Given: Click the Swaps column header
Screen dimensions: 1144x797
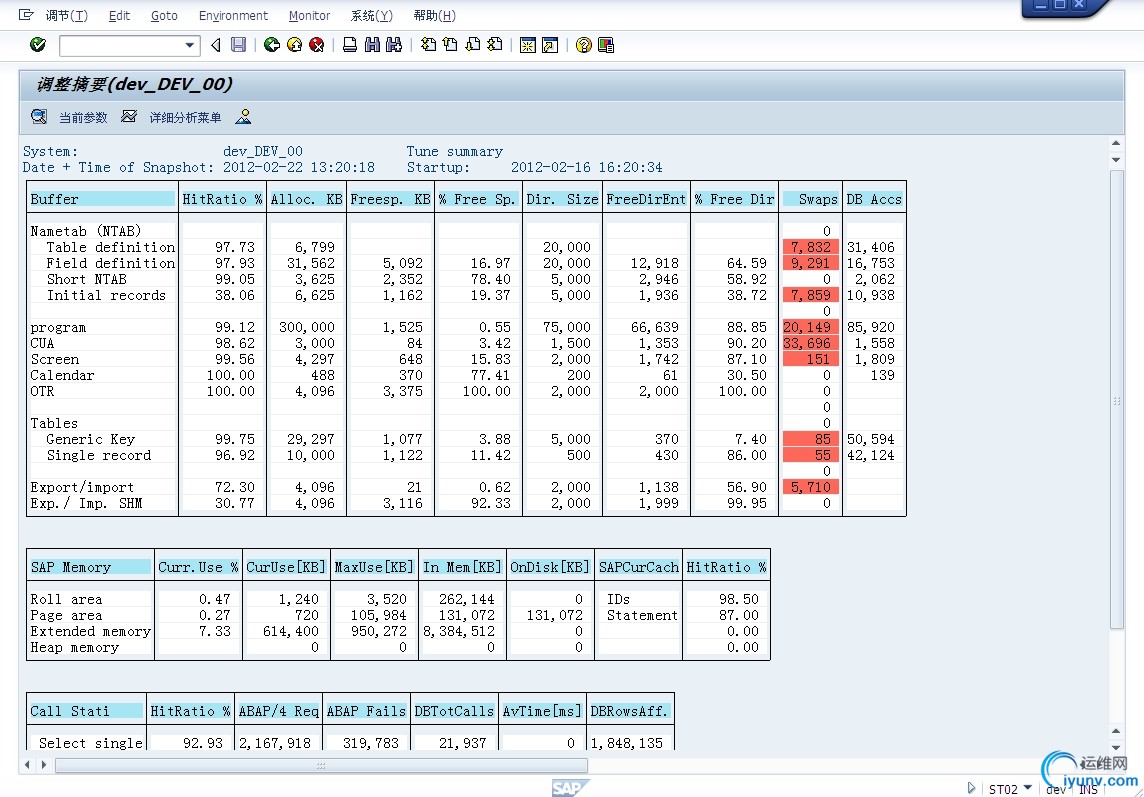Looking at the screenshot, I should coord(811,199).
